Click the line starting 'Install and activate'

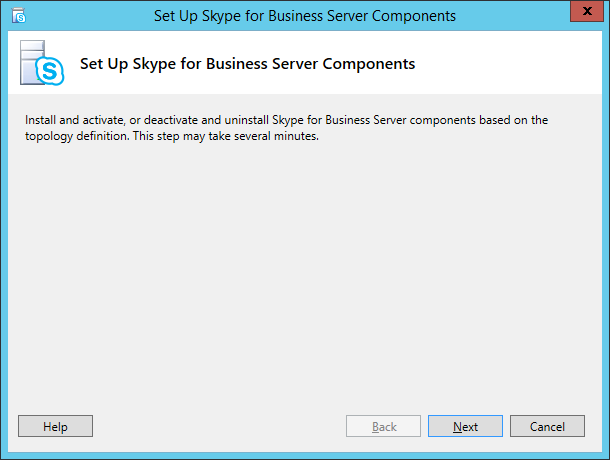coord(286,120)
